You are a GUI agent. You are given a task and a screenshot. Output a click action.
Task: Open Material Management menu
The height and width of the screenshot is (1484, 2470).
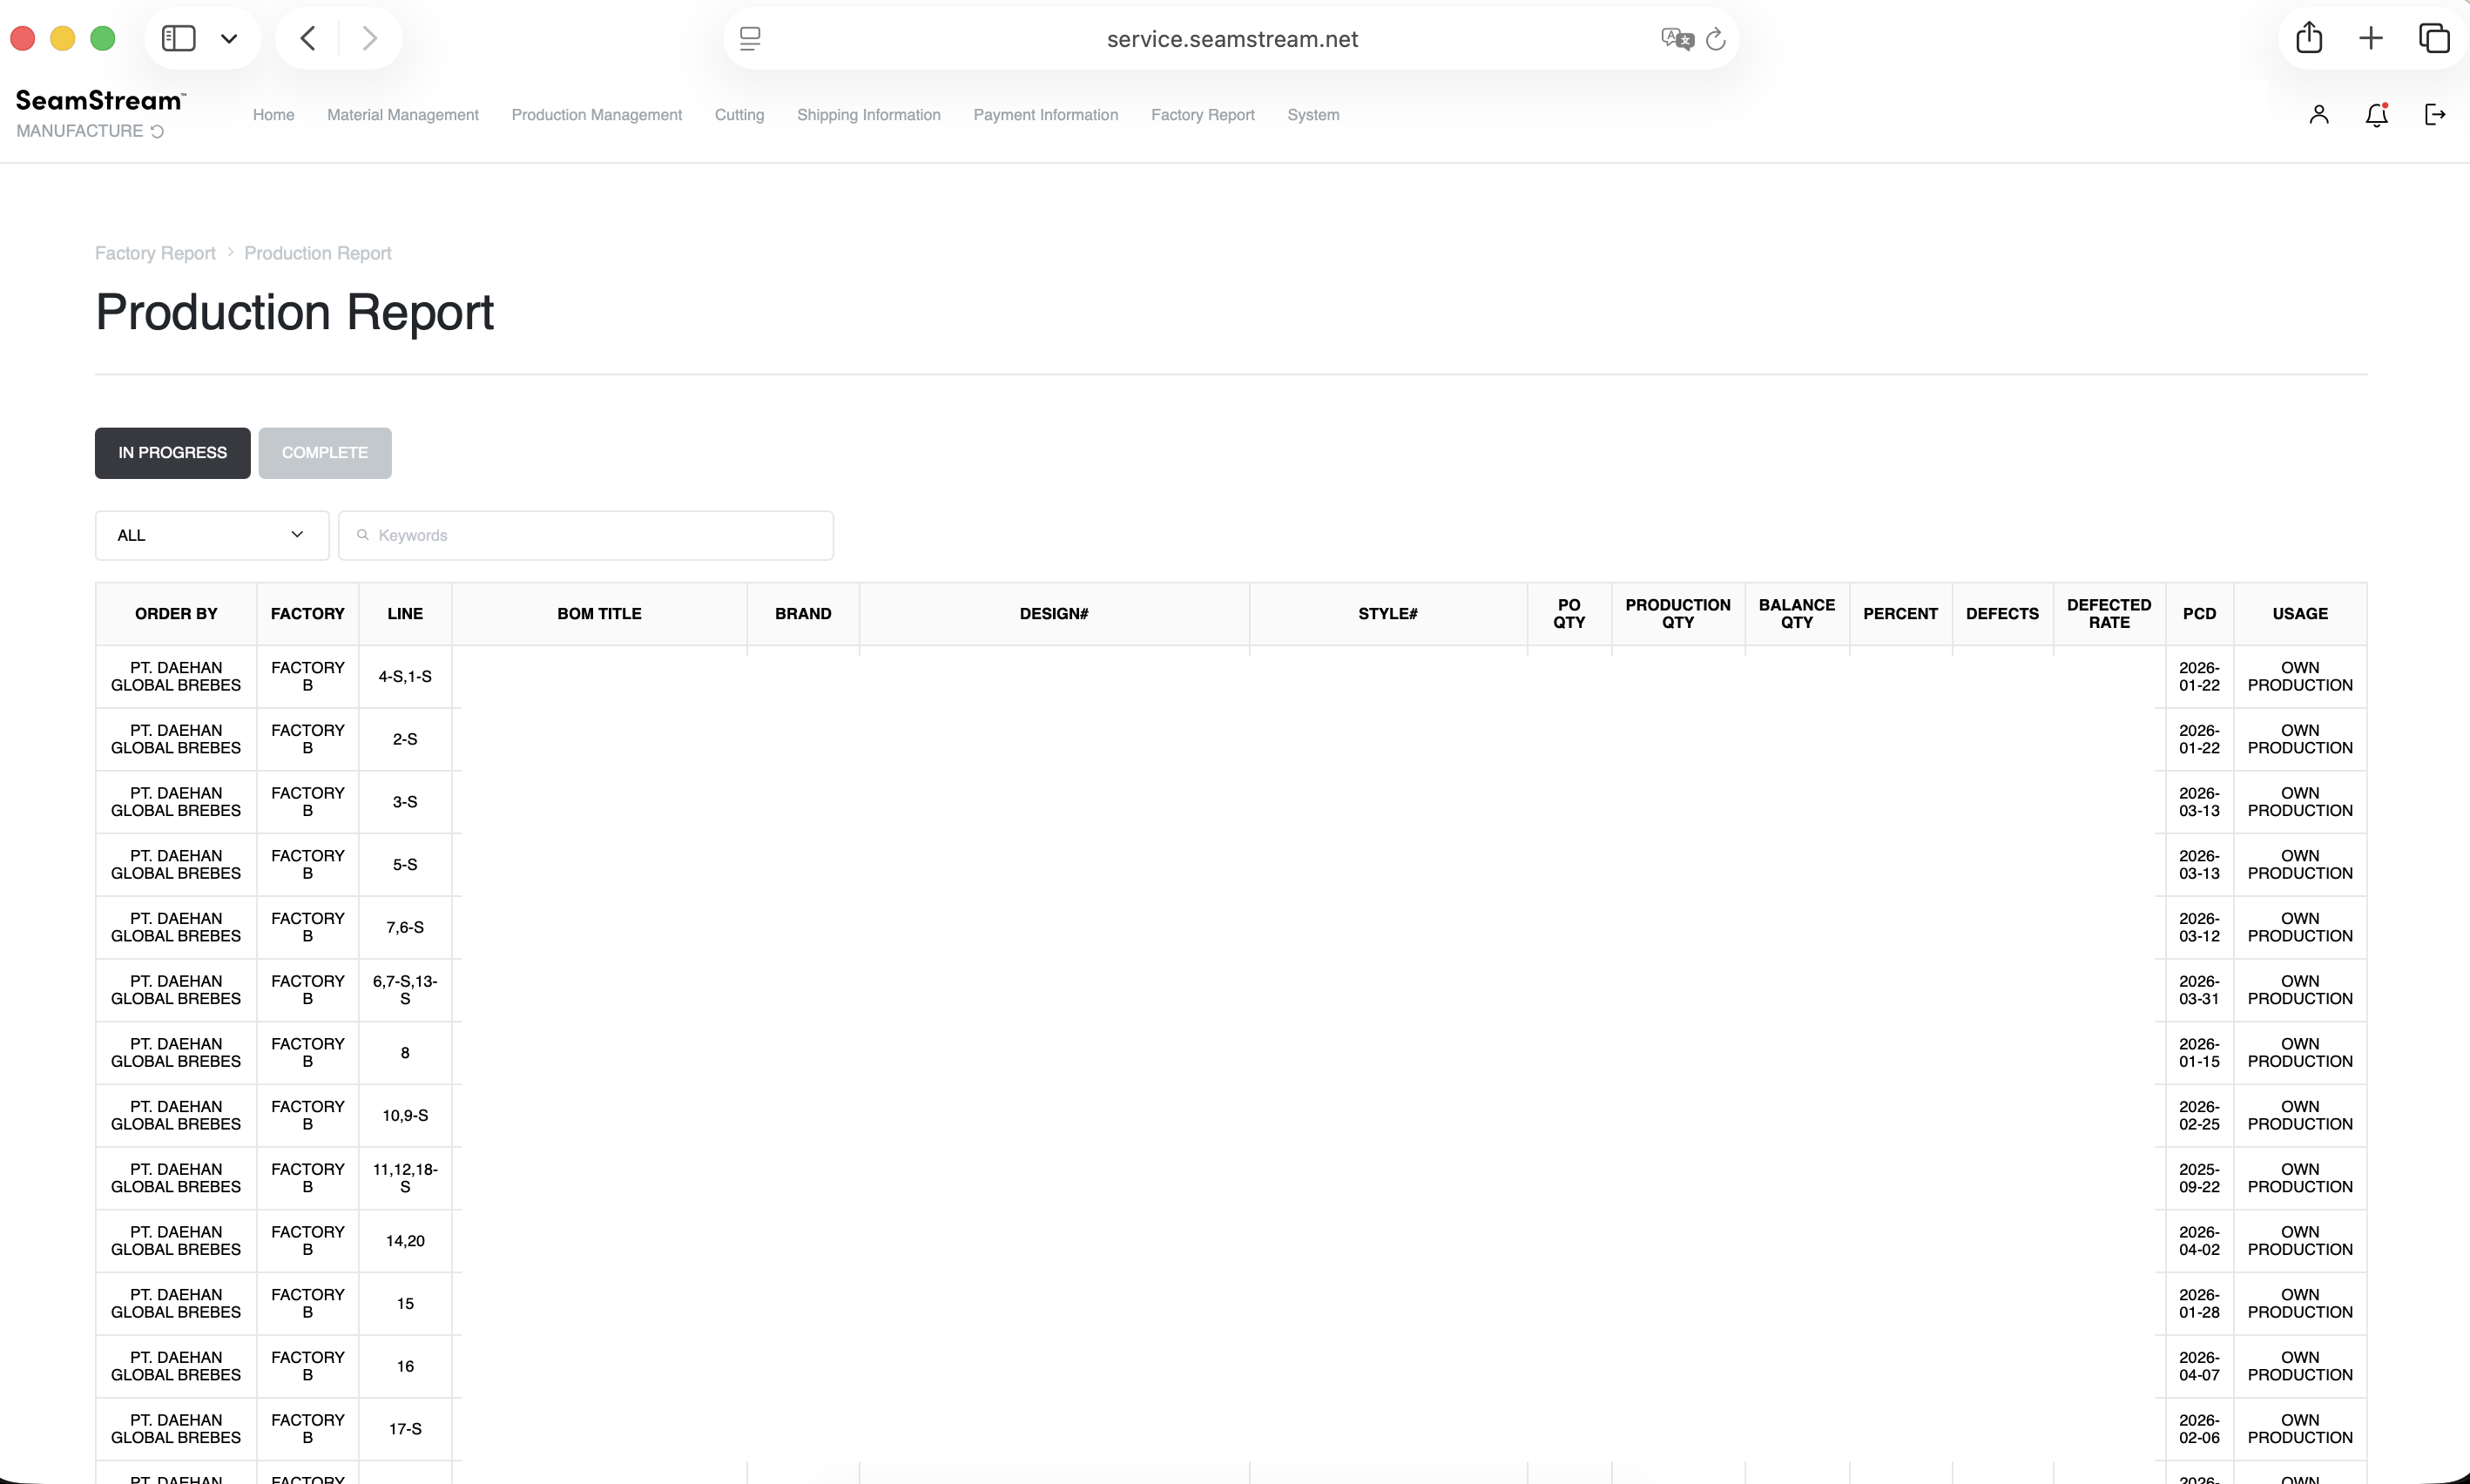coord(402,115)
